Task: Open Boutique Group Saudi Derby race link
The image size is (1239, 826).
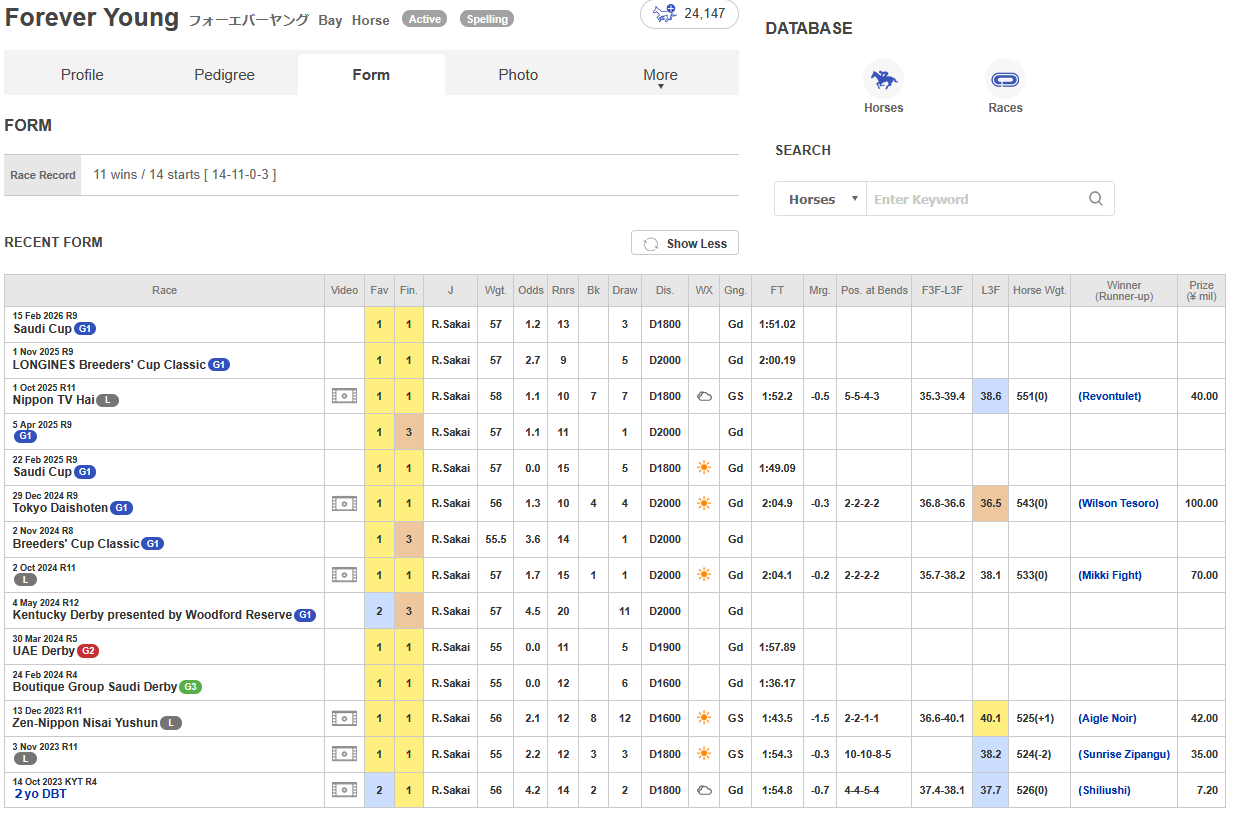Action: 95,687
